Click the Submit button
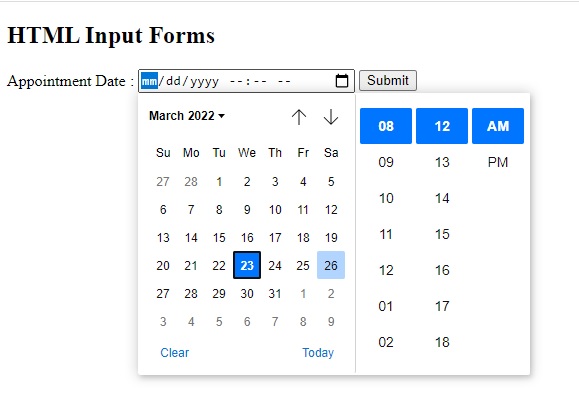The height and width of the screenshot is (408, 579). pos(388,80)
